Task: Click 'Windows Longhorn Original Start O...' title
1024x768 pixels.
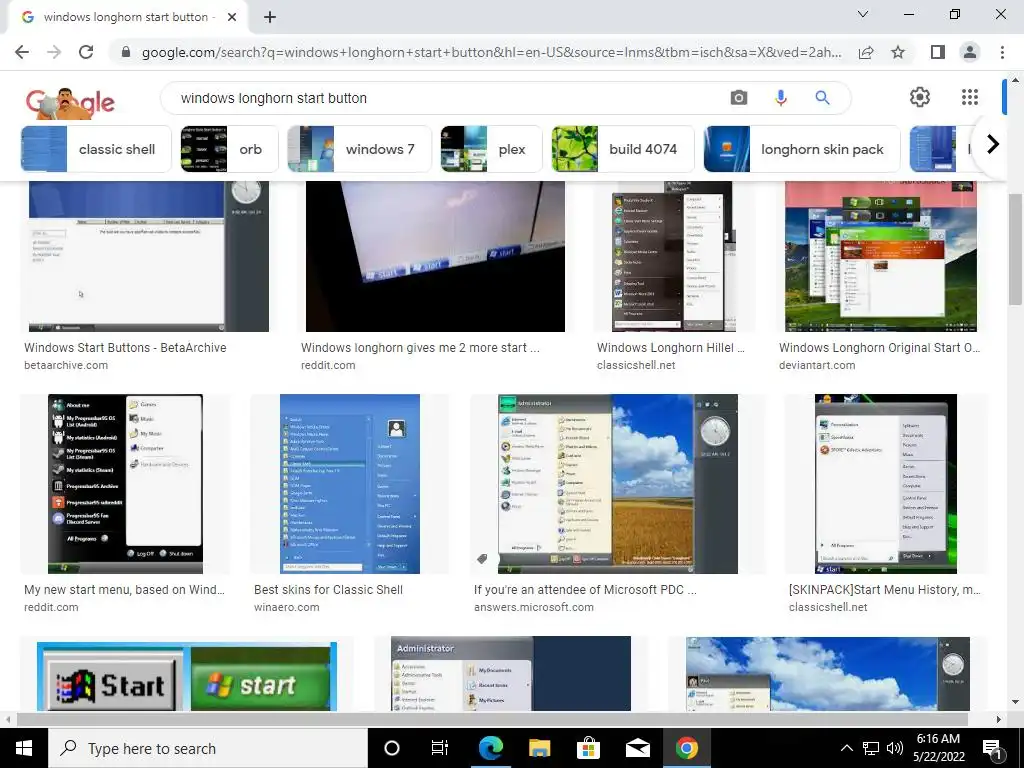Action: [x=879, y=348]
